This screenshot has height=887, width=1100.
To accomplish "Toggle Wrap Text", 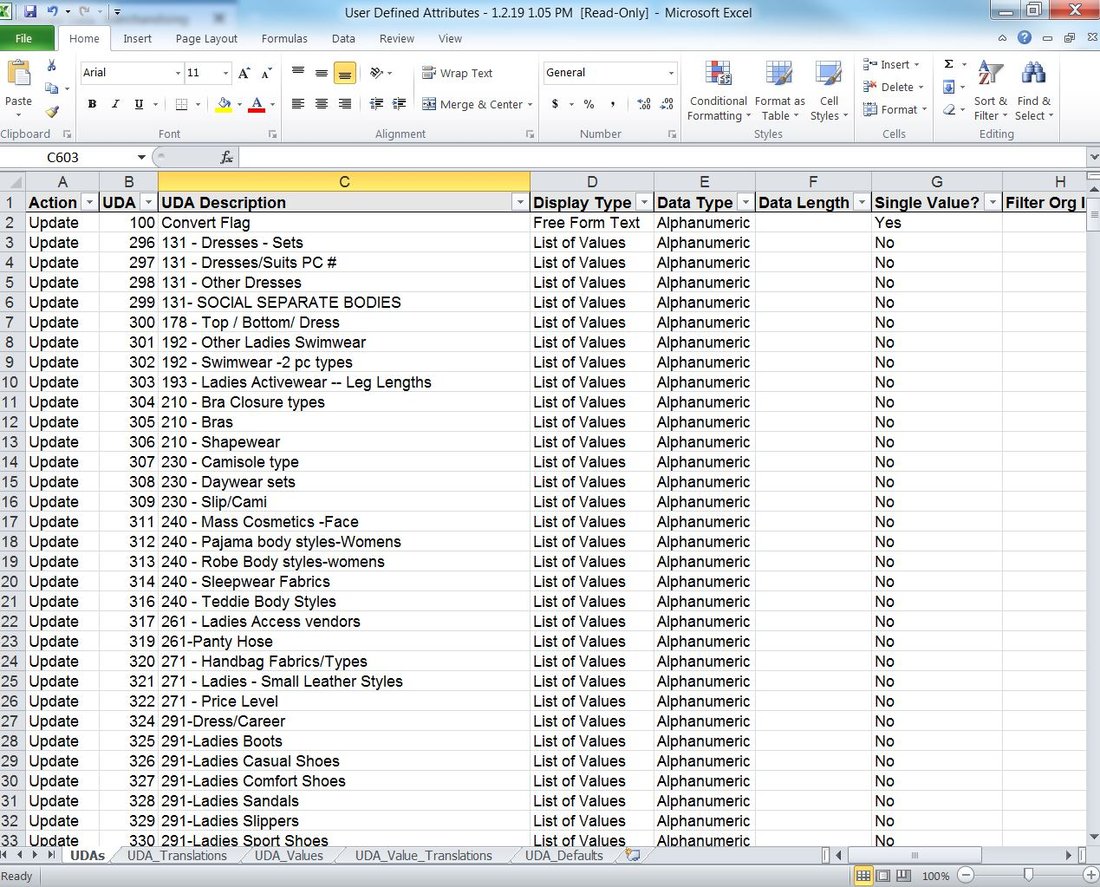I will click(457, 73).
